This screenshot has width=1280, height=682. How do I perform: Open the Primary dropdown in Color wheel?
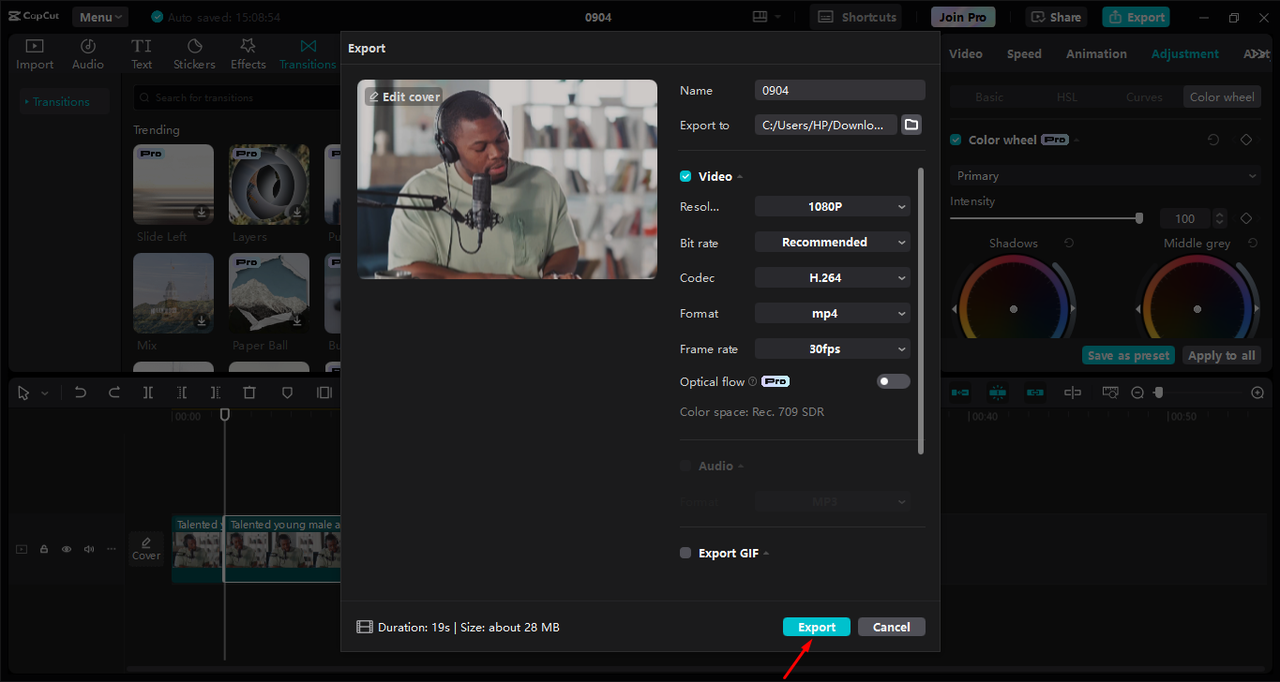pyautogui.click(x=1105, y=176)
